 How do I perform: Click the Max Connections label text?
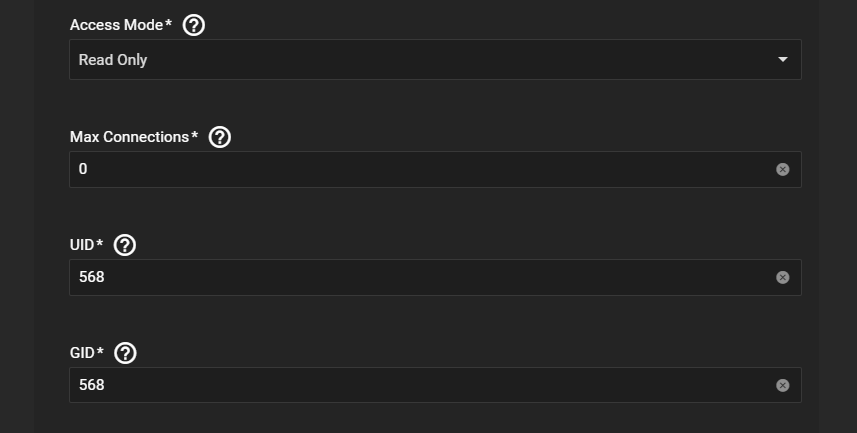pos(129,137)
